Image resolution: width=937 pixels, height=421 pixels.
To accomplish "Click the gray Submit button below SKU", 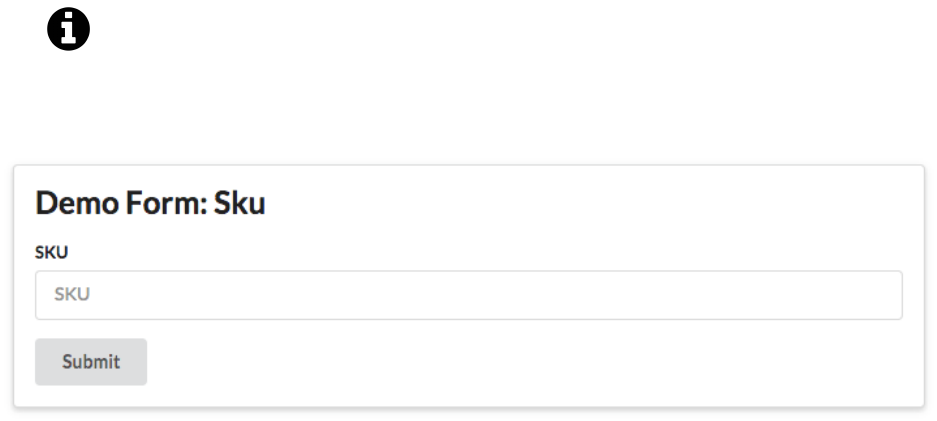I will 91,362.
